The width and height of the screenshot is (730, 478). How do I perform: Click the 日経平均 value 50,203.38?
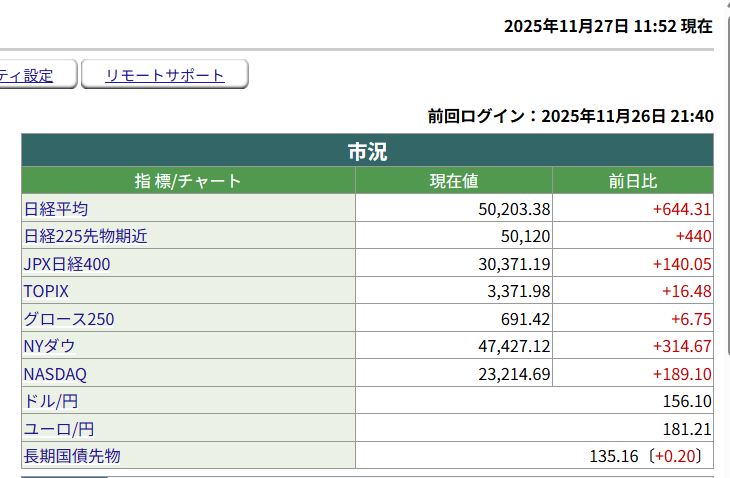point(515,209)
